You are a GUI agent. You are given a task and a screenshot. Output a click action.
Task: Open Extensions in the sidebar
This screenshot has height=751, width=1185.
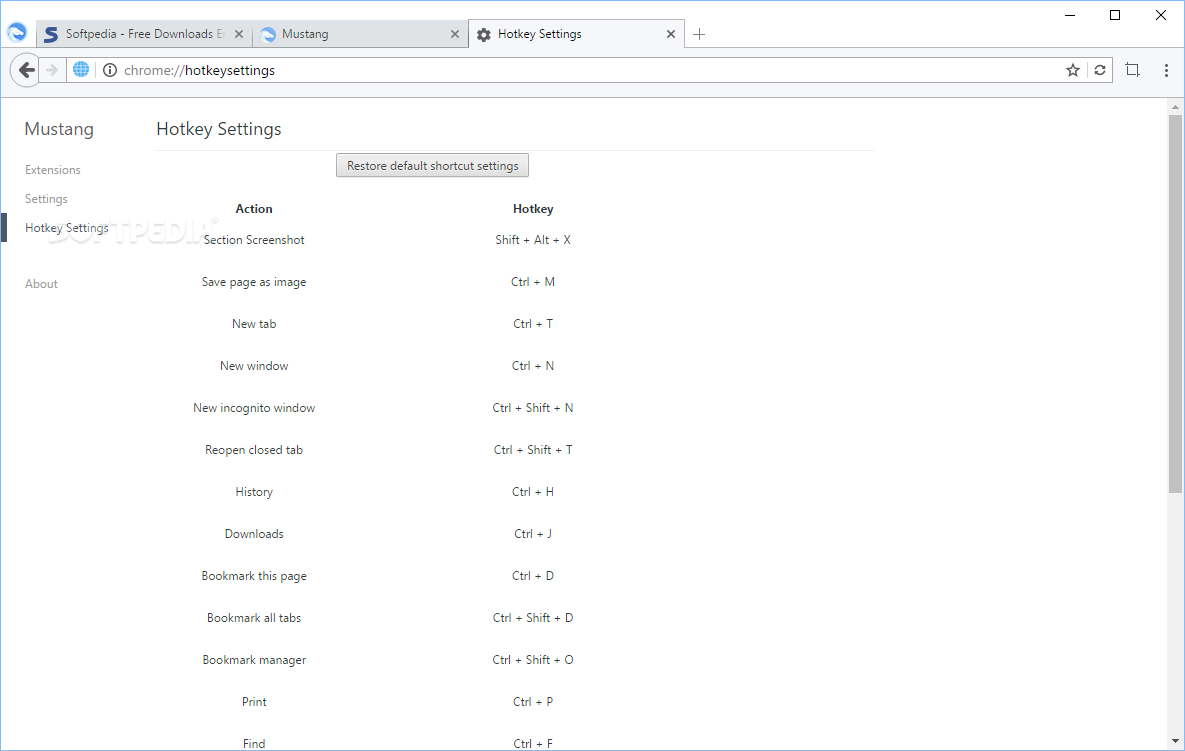[x=53, y=170]
